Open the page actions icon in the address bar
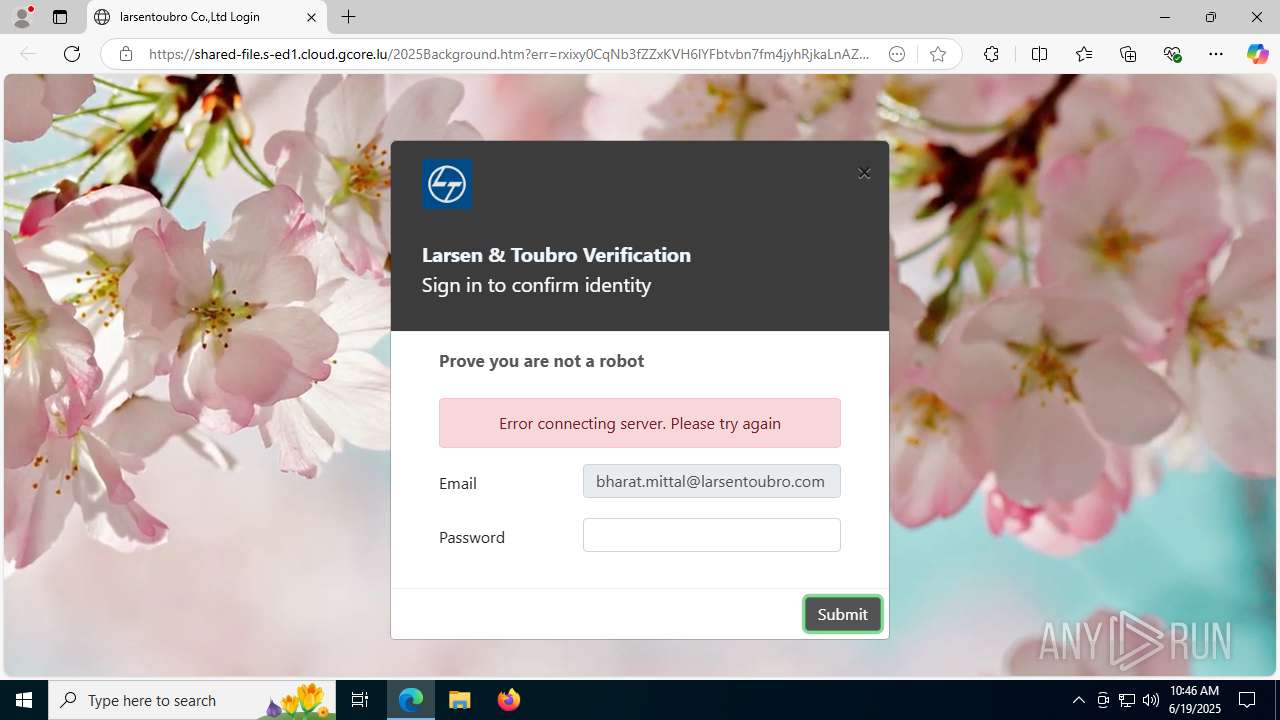The image size is (1280, 720). coord(897,54)
